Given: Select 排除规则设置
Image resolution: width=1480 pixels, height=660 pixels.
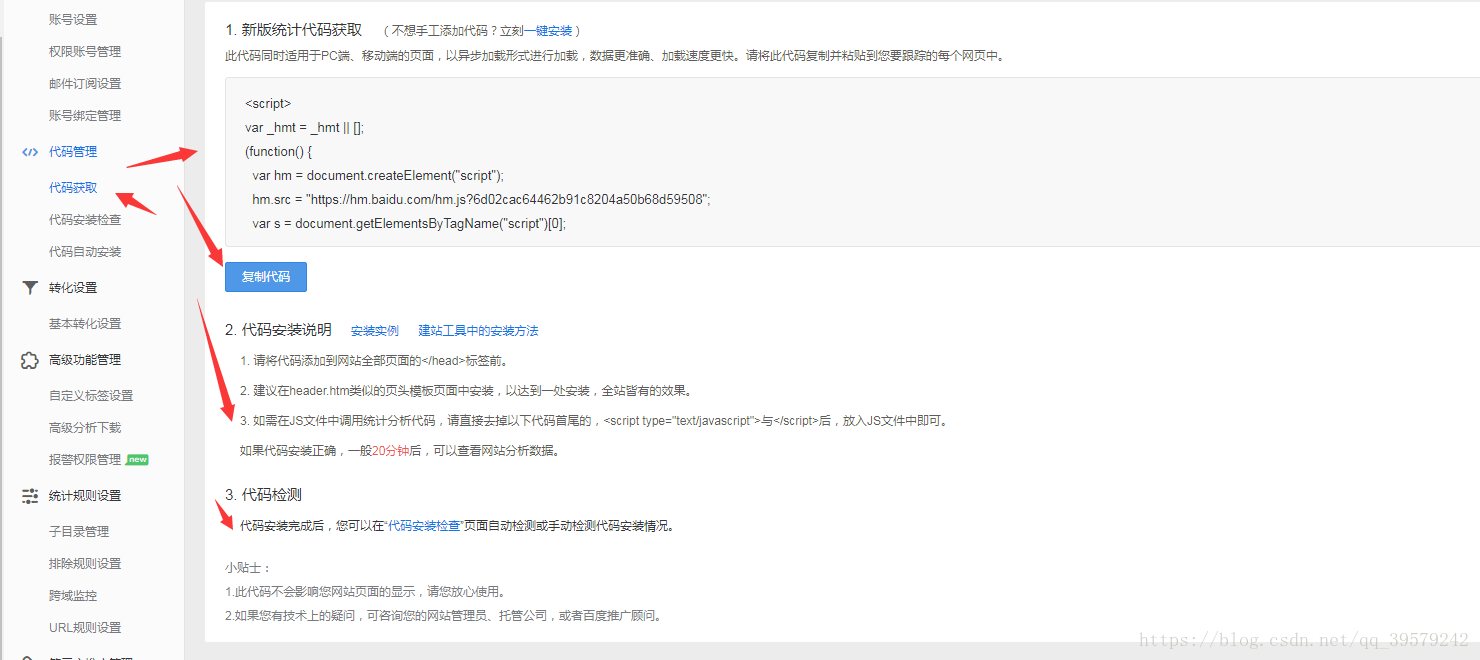Looking at the screenshot, I should click(x=85, y=564).
